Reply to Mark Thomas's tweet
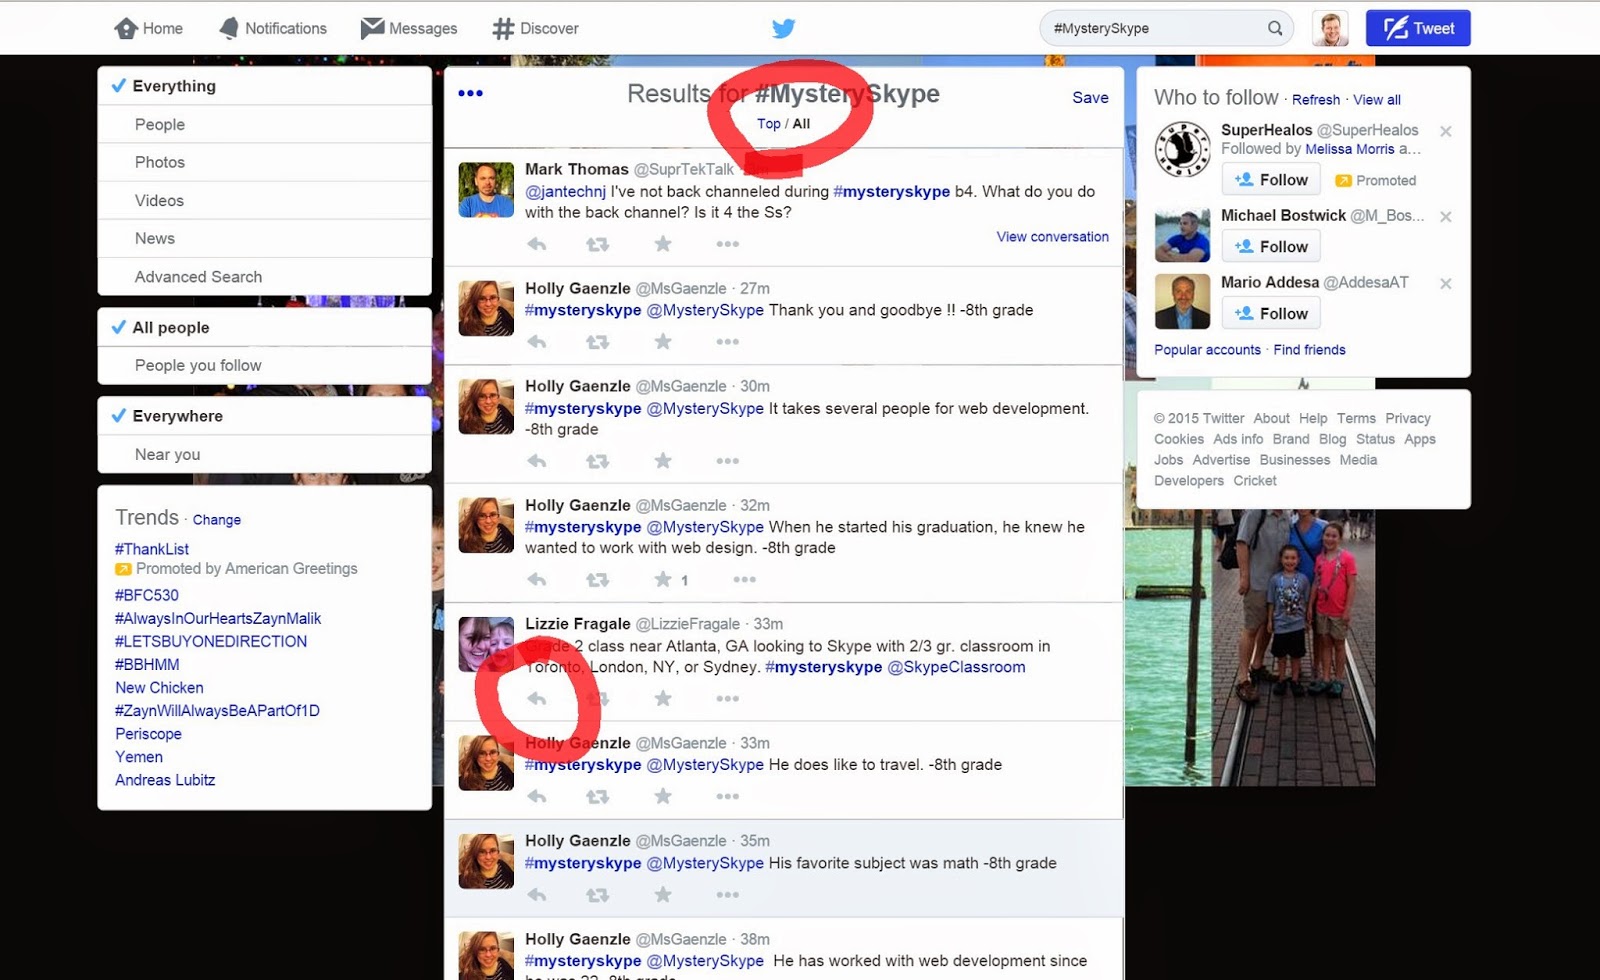1600x980 pixels. tap(537, 244)
